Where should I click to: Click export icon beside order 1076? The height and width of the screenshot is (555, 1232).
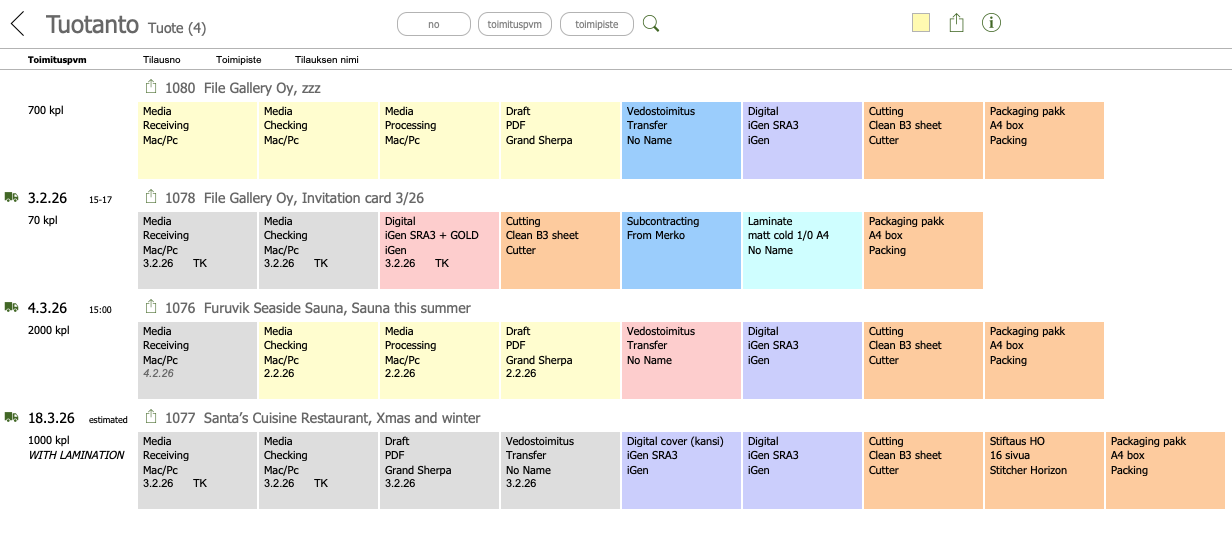point(152,307)
